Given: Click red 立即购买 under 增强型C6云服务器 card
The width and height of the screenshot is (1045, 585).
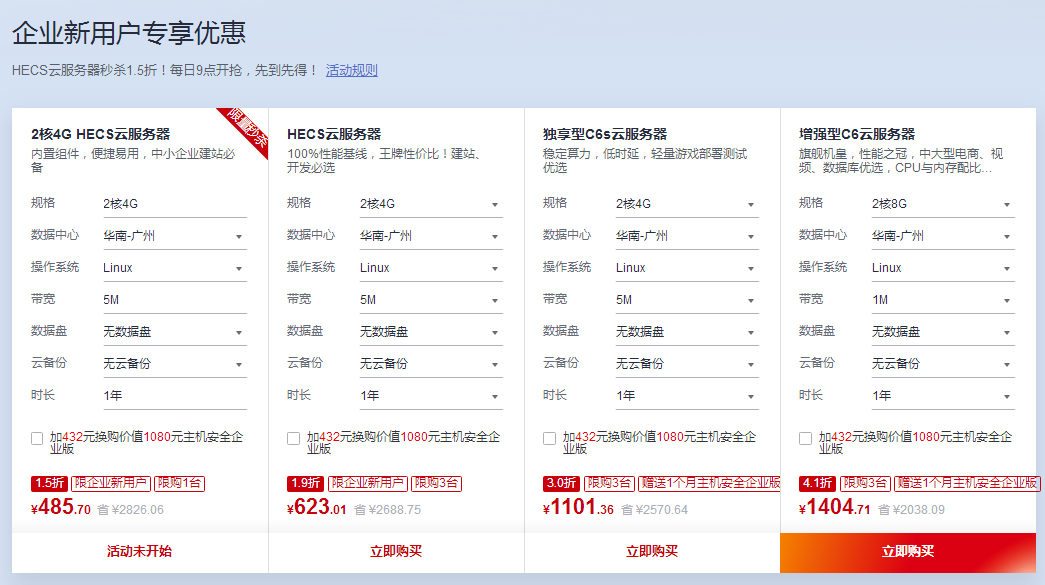Looking at the screenshot, I should click(908, 552).
